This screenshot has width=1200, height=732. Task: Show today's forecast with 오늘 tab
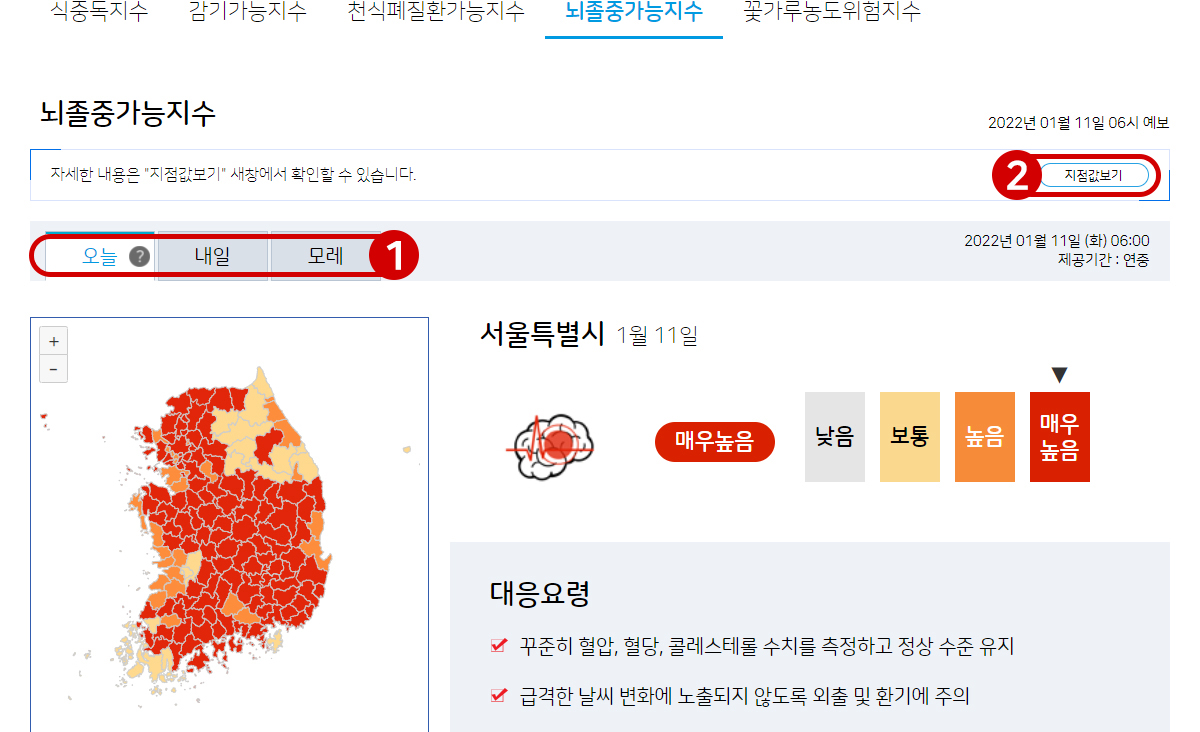(x=100, y=257)
